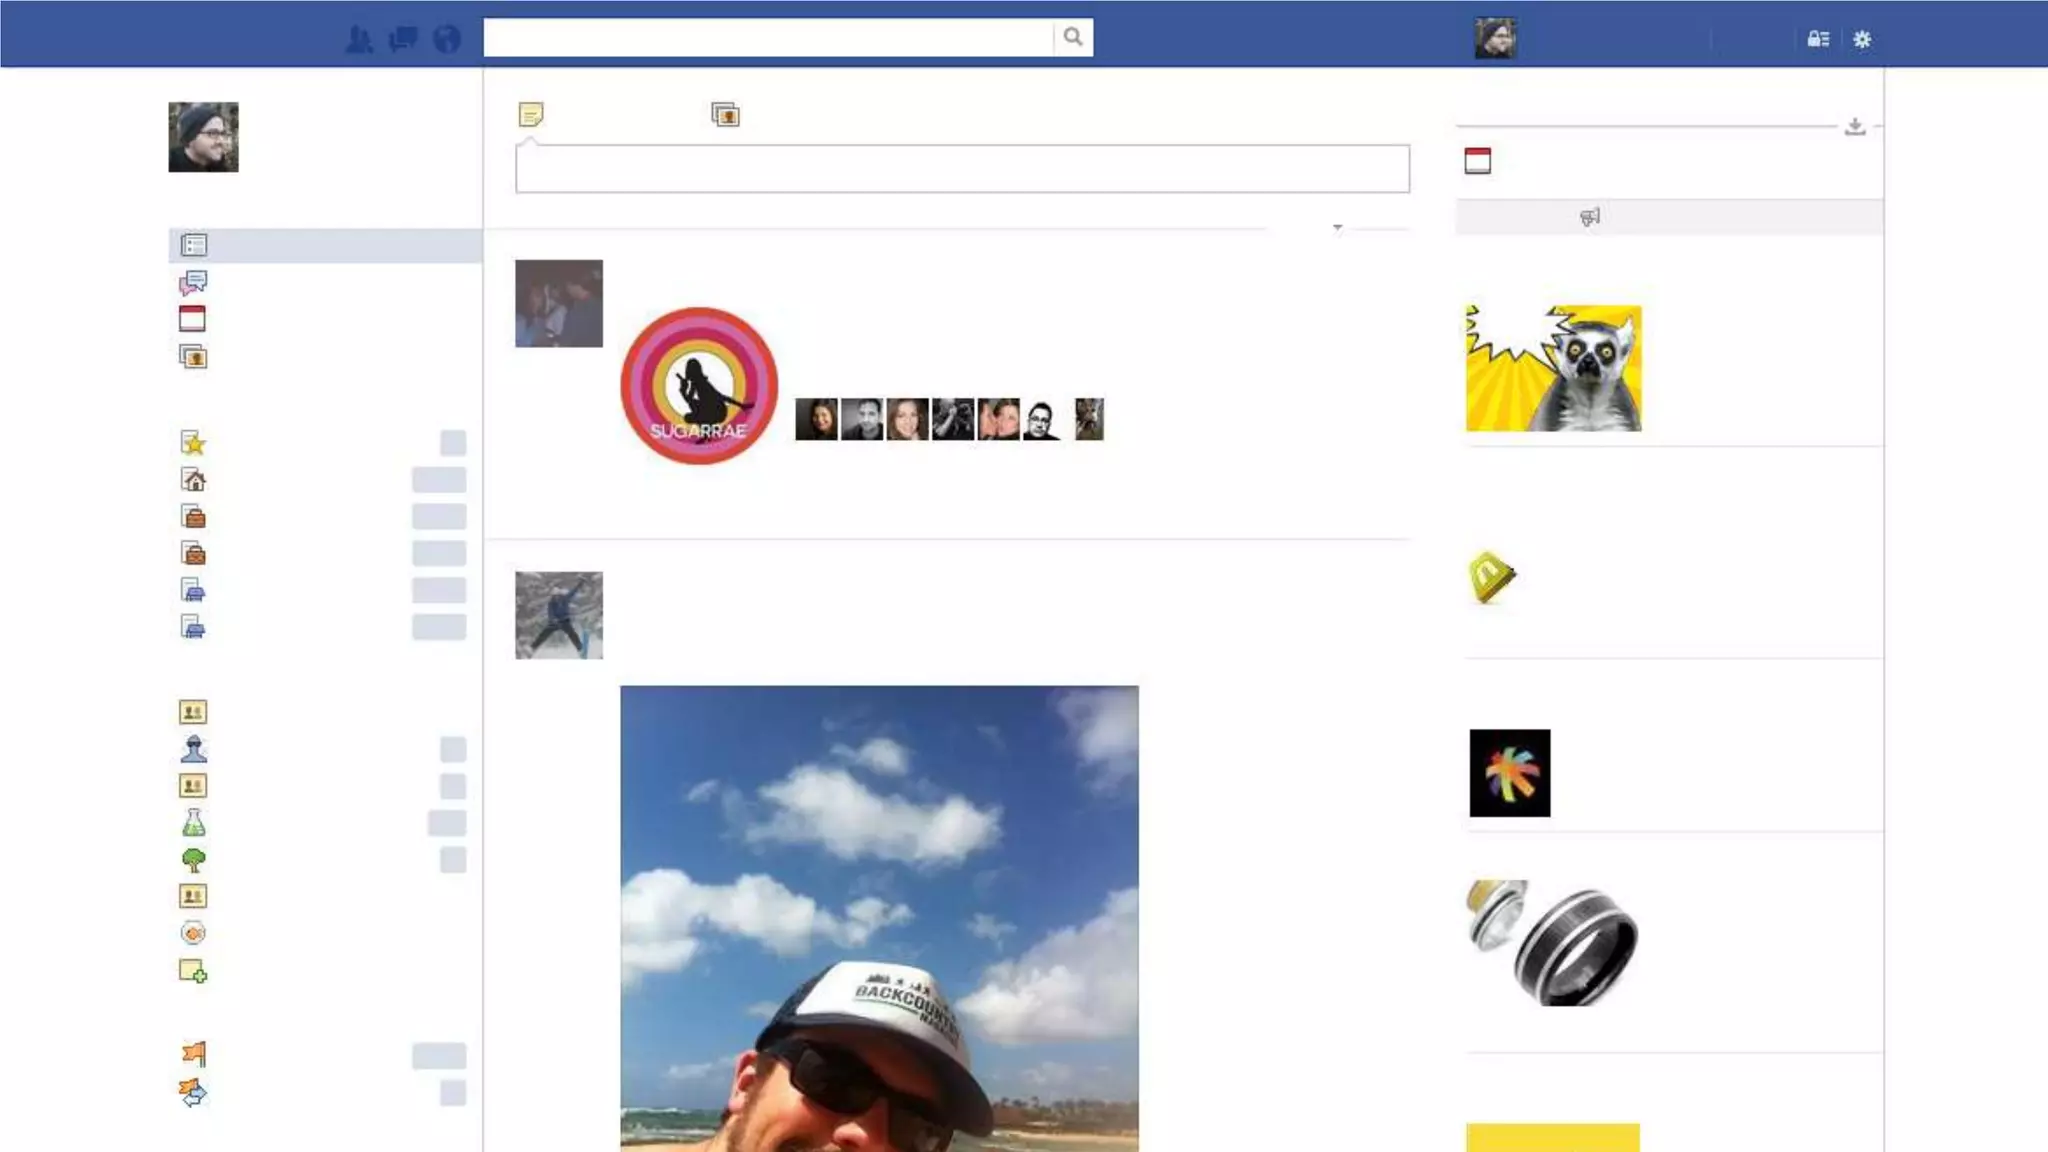
Task: Open the flask-icon group in sidebar
Action: [193, 823]
